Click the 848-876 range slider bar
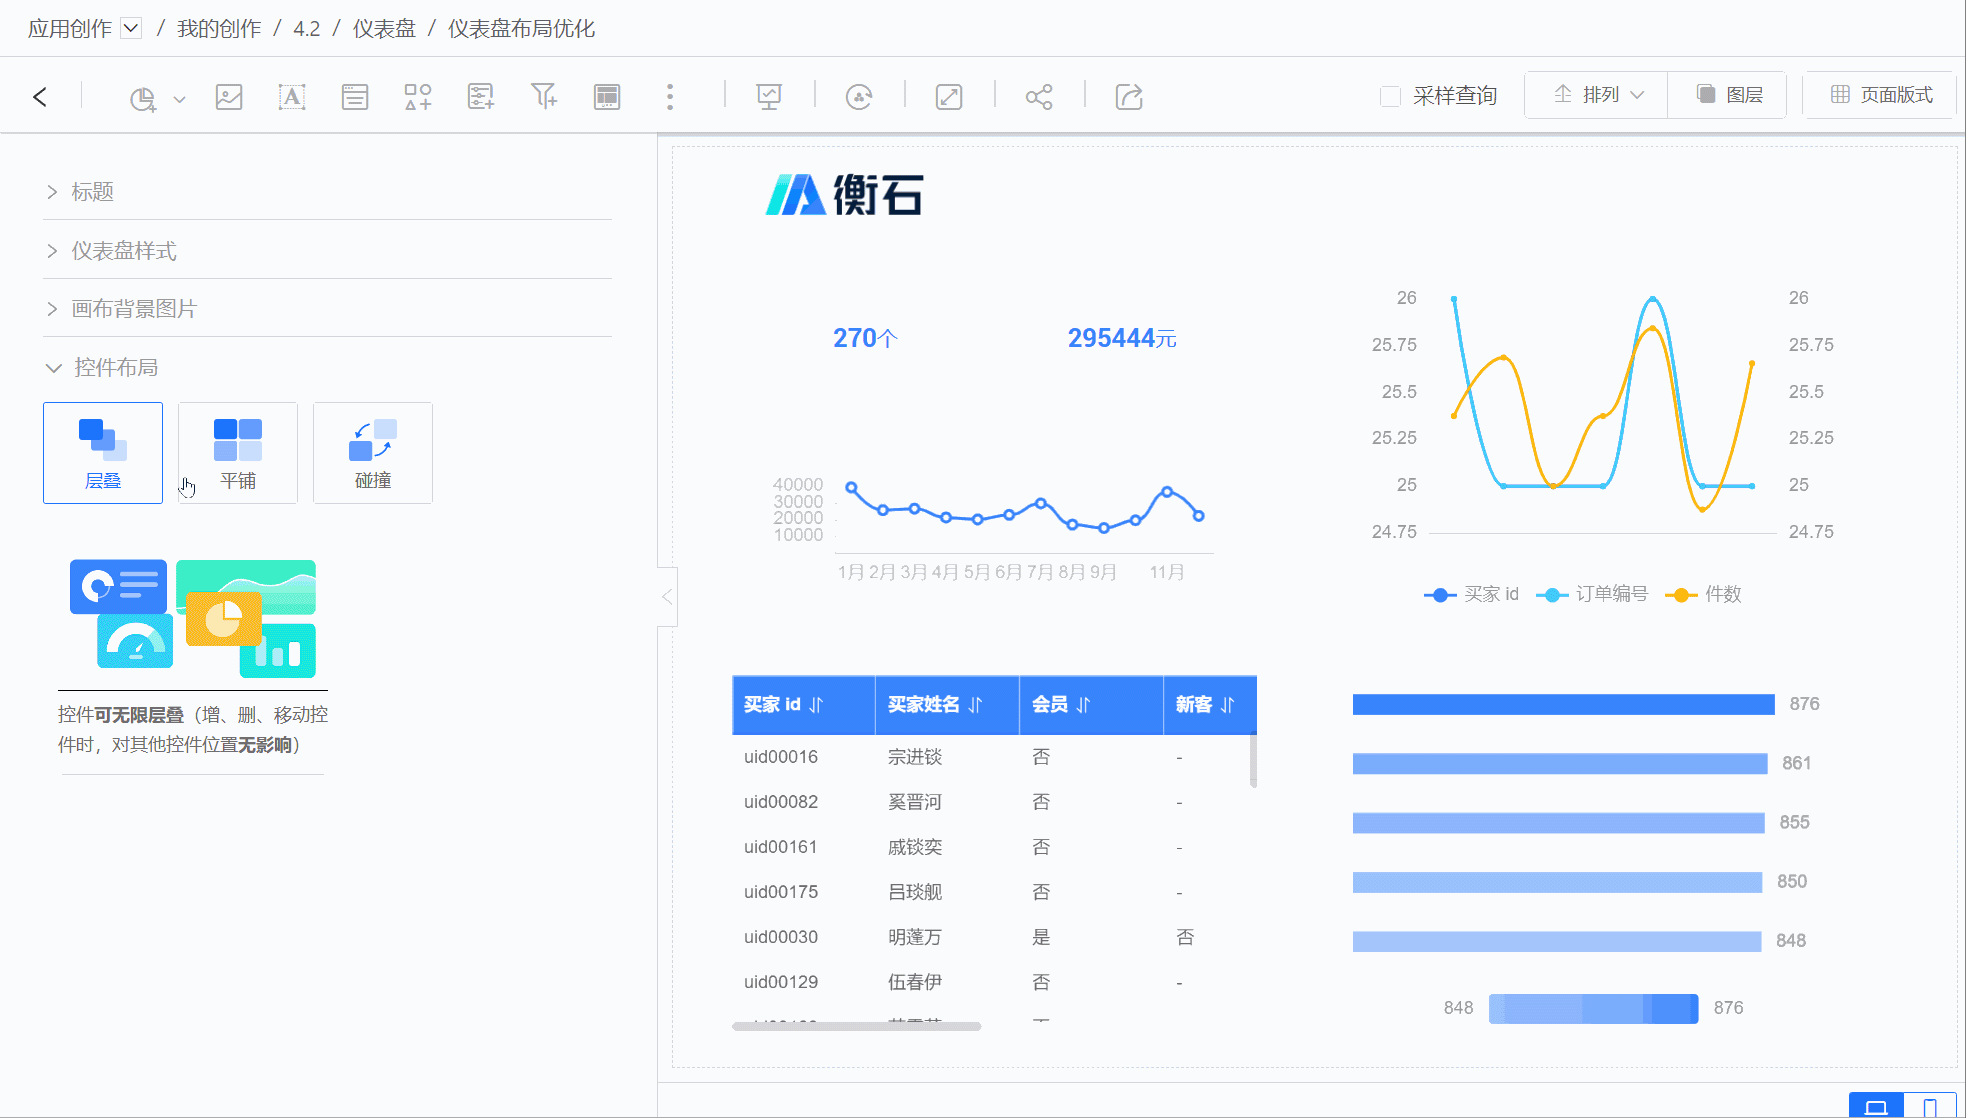 tap(1593, 1008)
